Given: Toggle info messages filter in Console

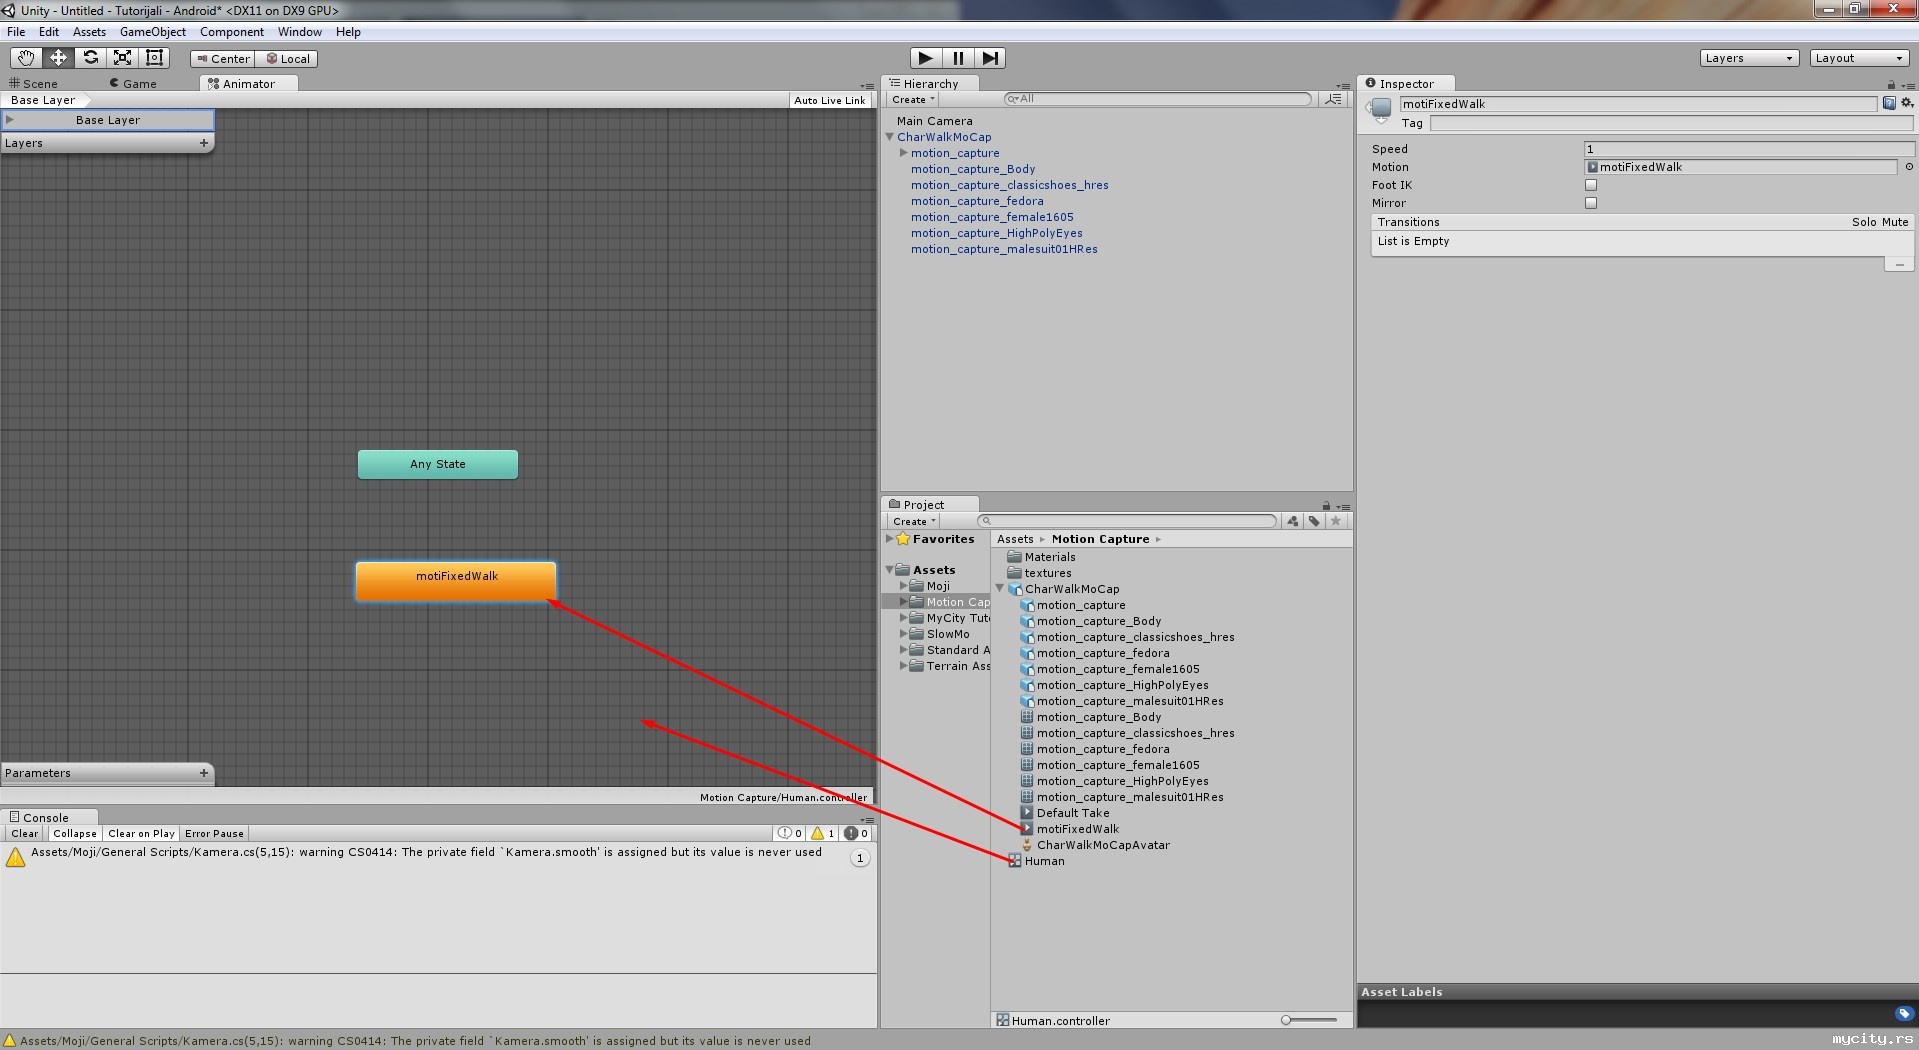Looking at the screenshot, I should pos(790,833).
